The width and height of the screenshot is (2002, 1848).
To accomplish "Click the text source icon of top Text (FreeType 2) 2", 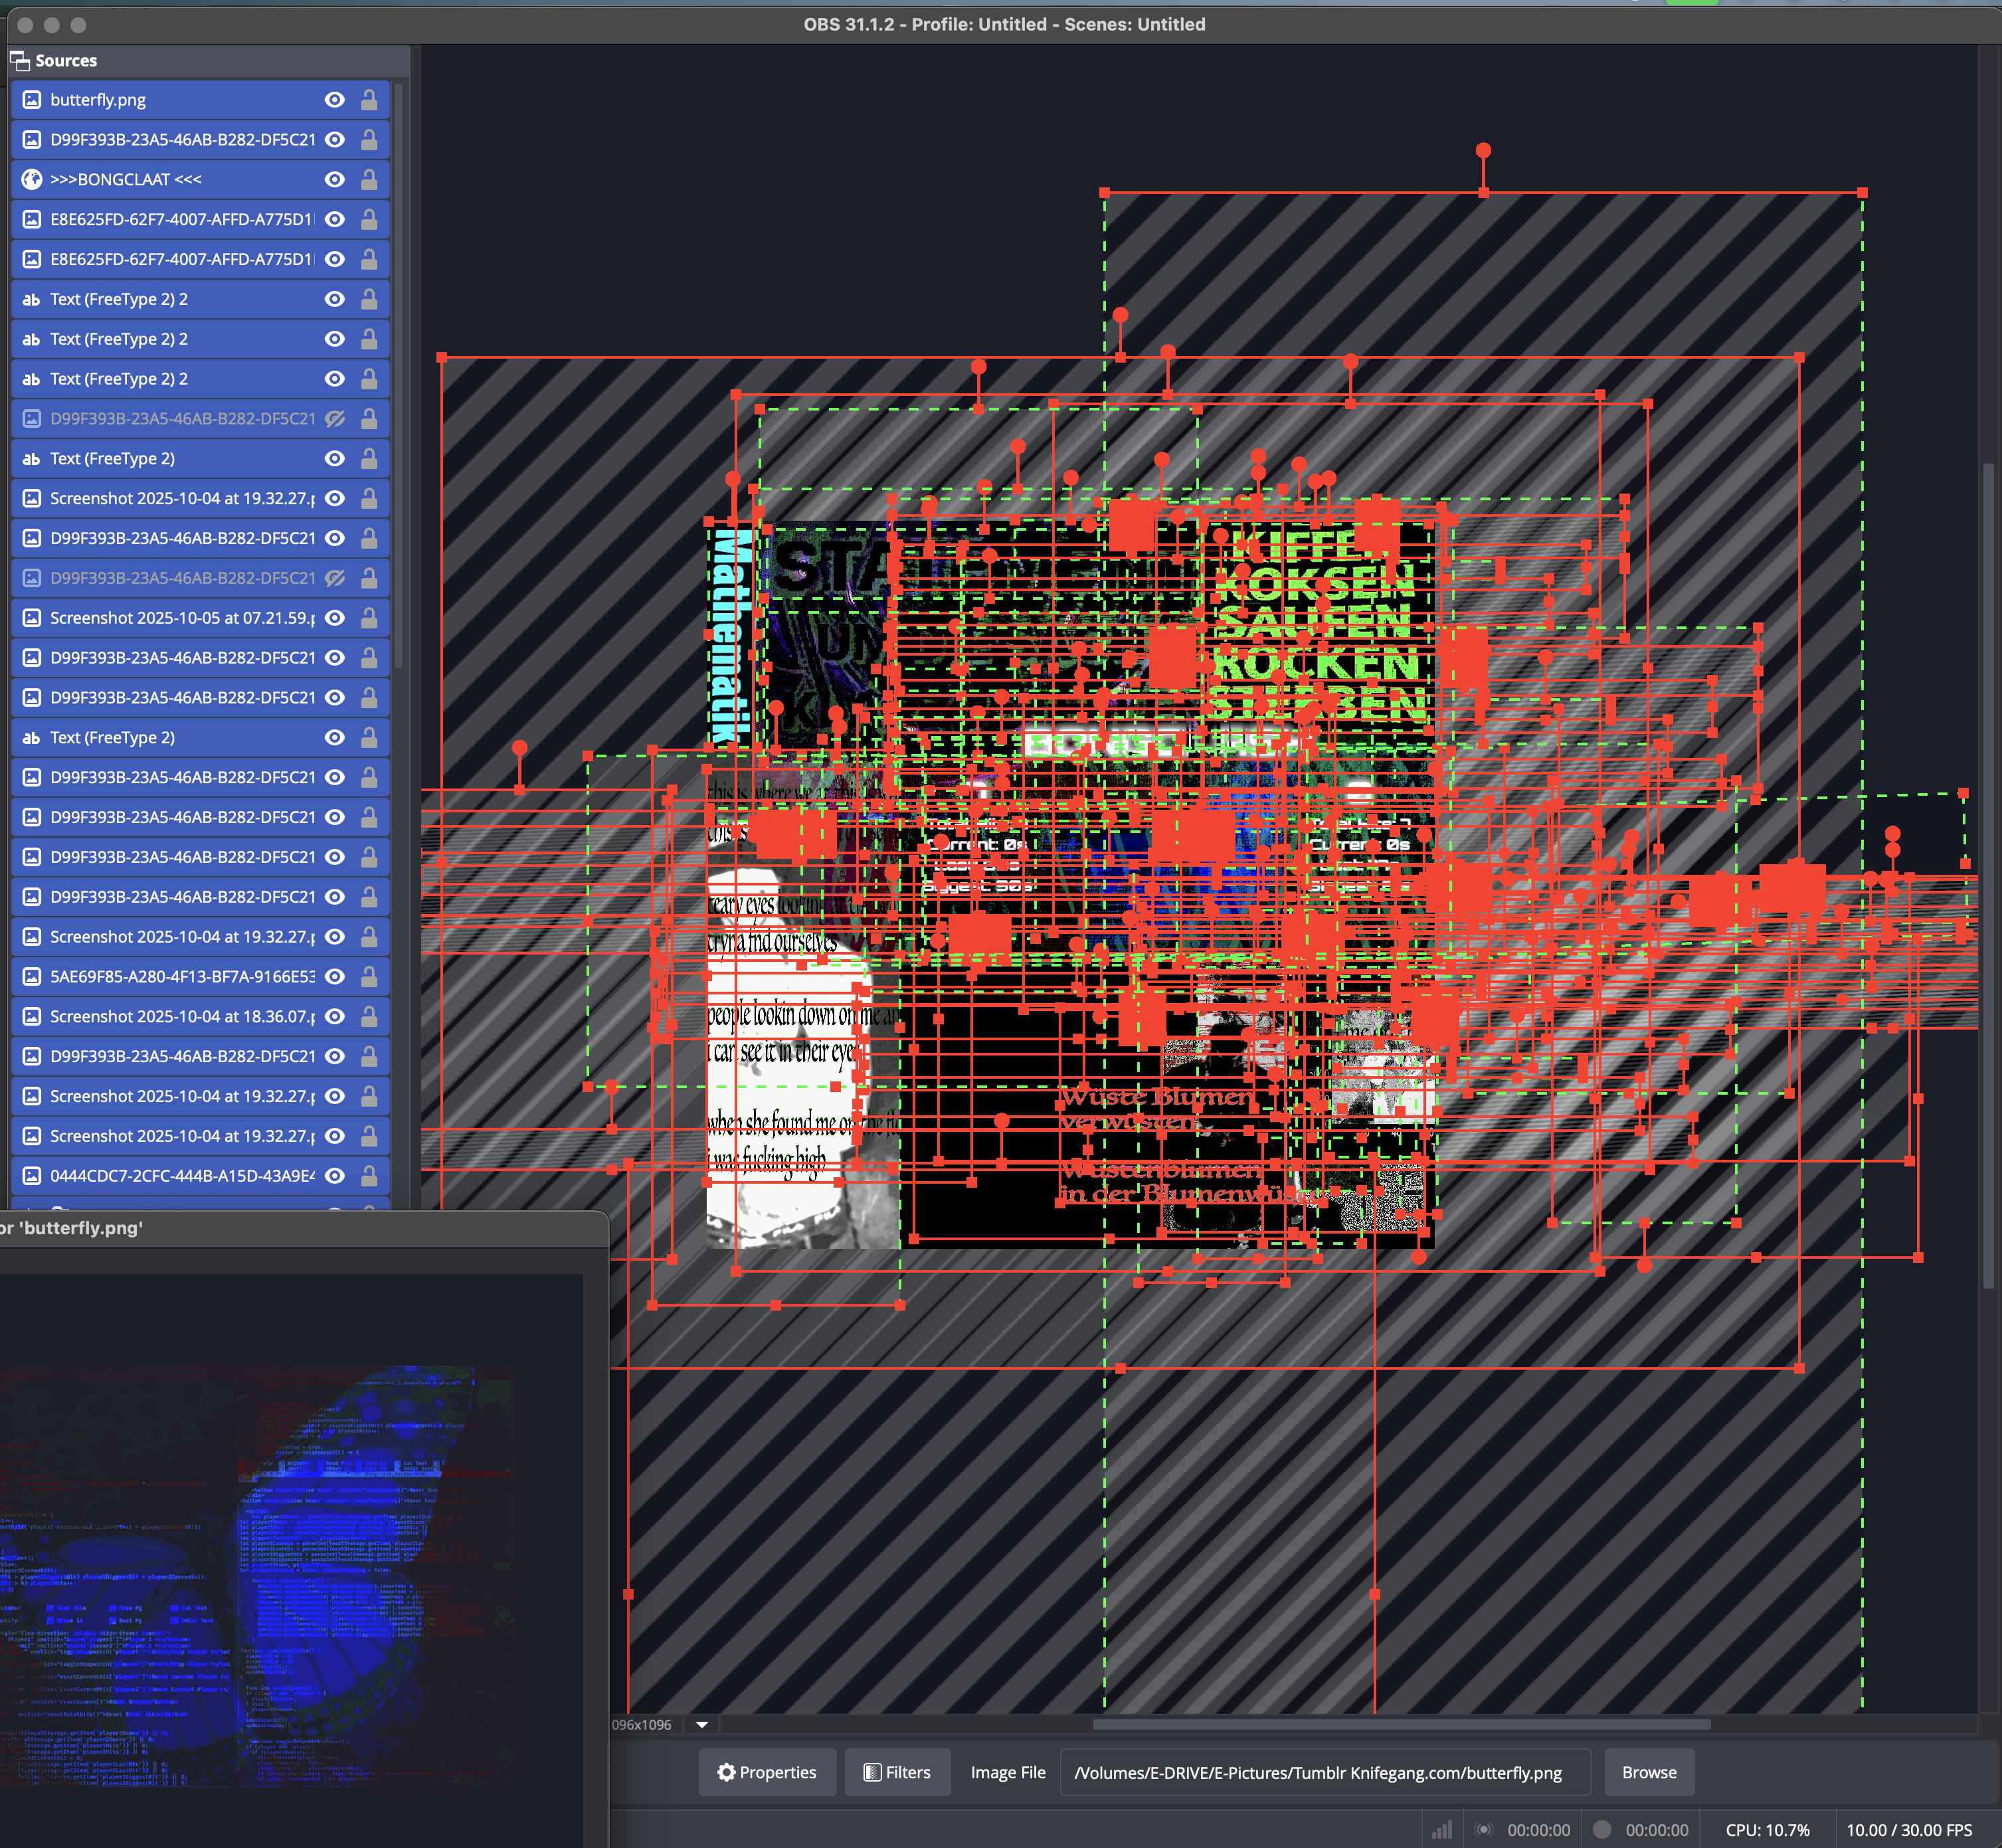I will click(32, 300).
